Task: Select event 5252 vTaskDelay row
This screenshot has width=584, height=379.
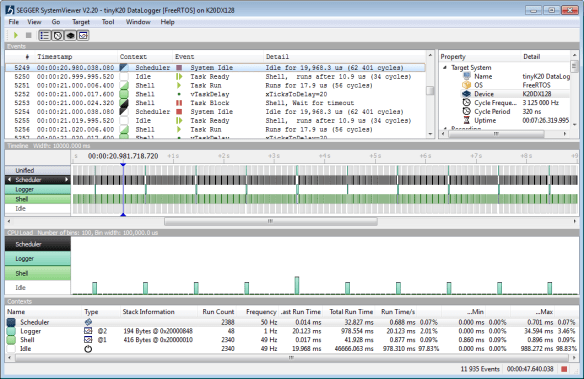Action: coord(215,94)
